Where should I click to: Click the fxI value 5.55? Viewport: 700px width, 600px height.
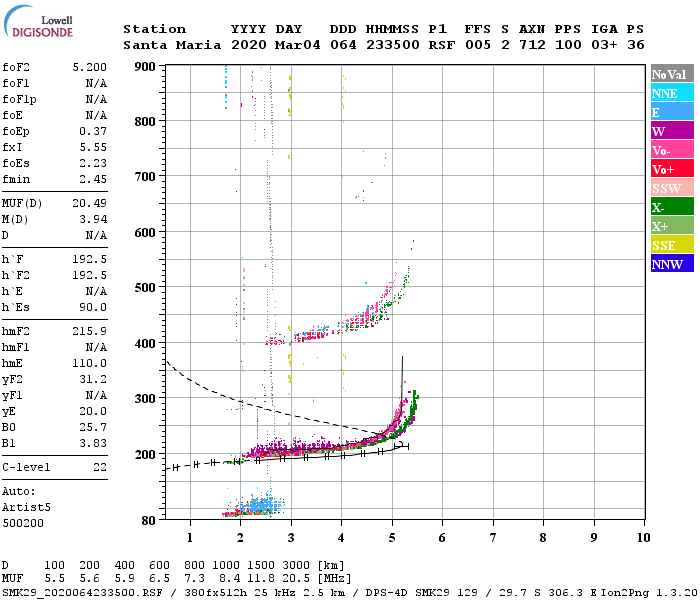coord(93,147)
